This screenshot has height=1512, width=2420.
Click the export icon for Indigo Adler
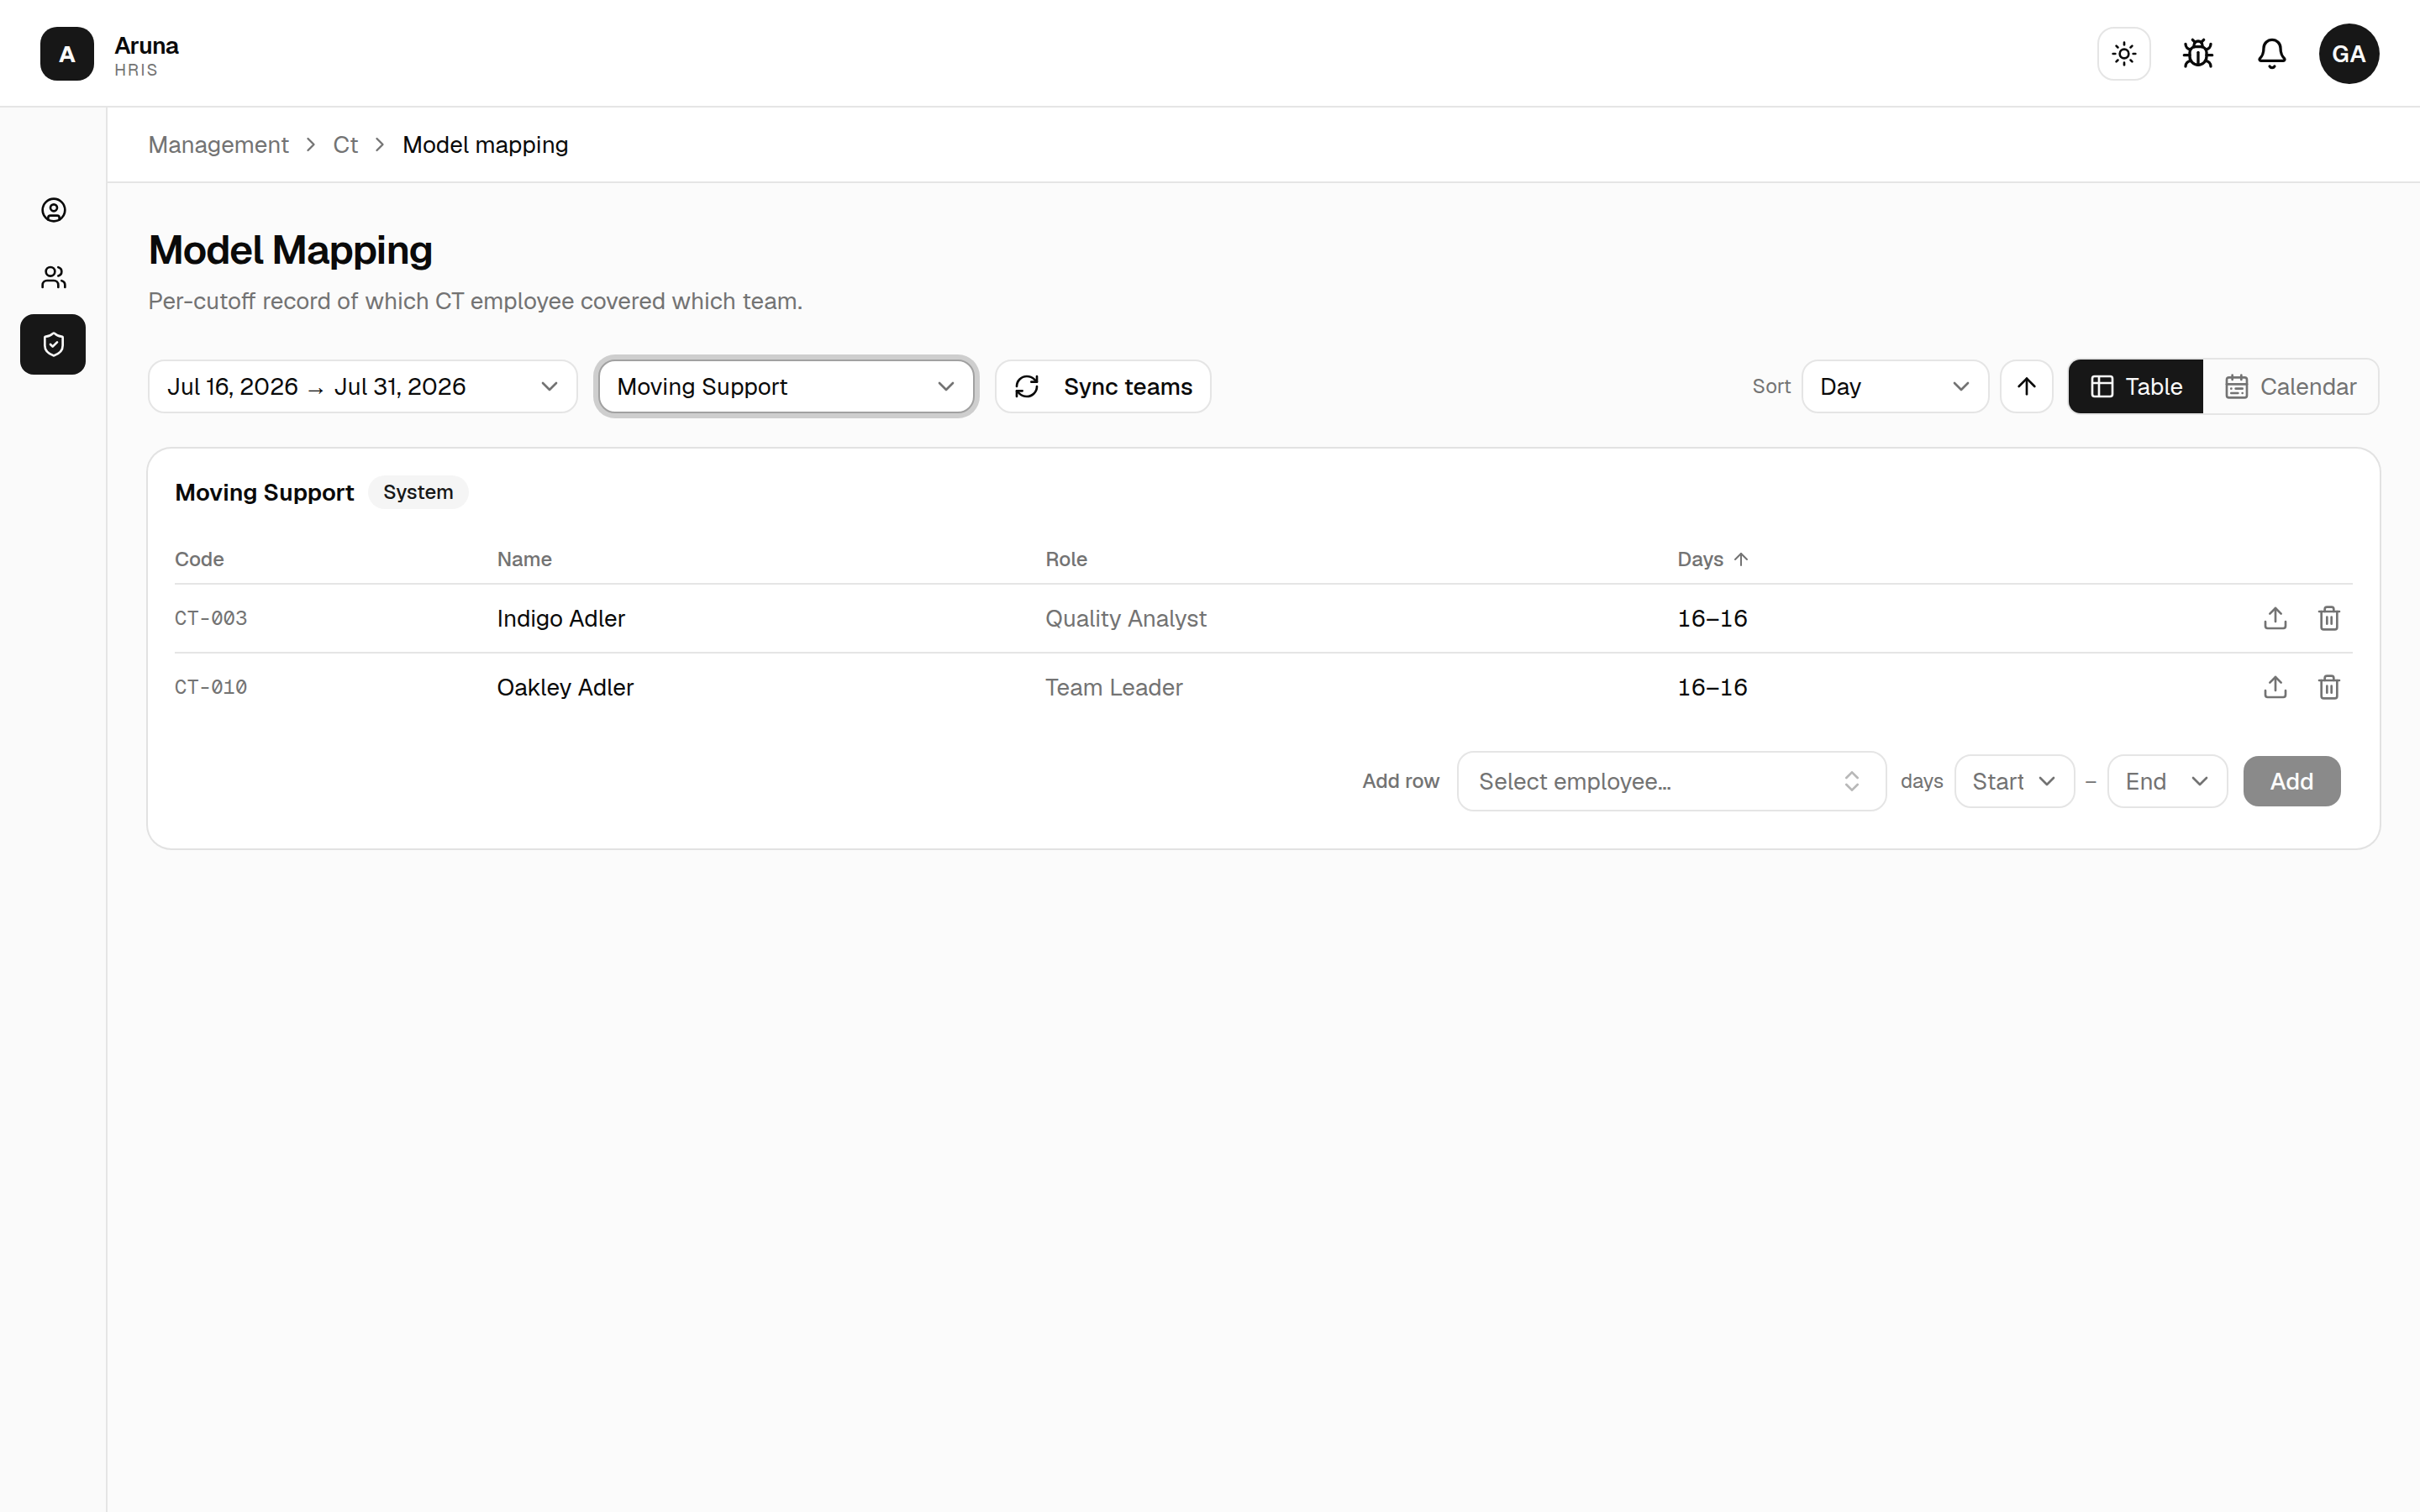tap(2275, 619)
